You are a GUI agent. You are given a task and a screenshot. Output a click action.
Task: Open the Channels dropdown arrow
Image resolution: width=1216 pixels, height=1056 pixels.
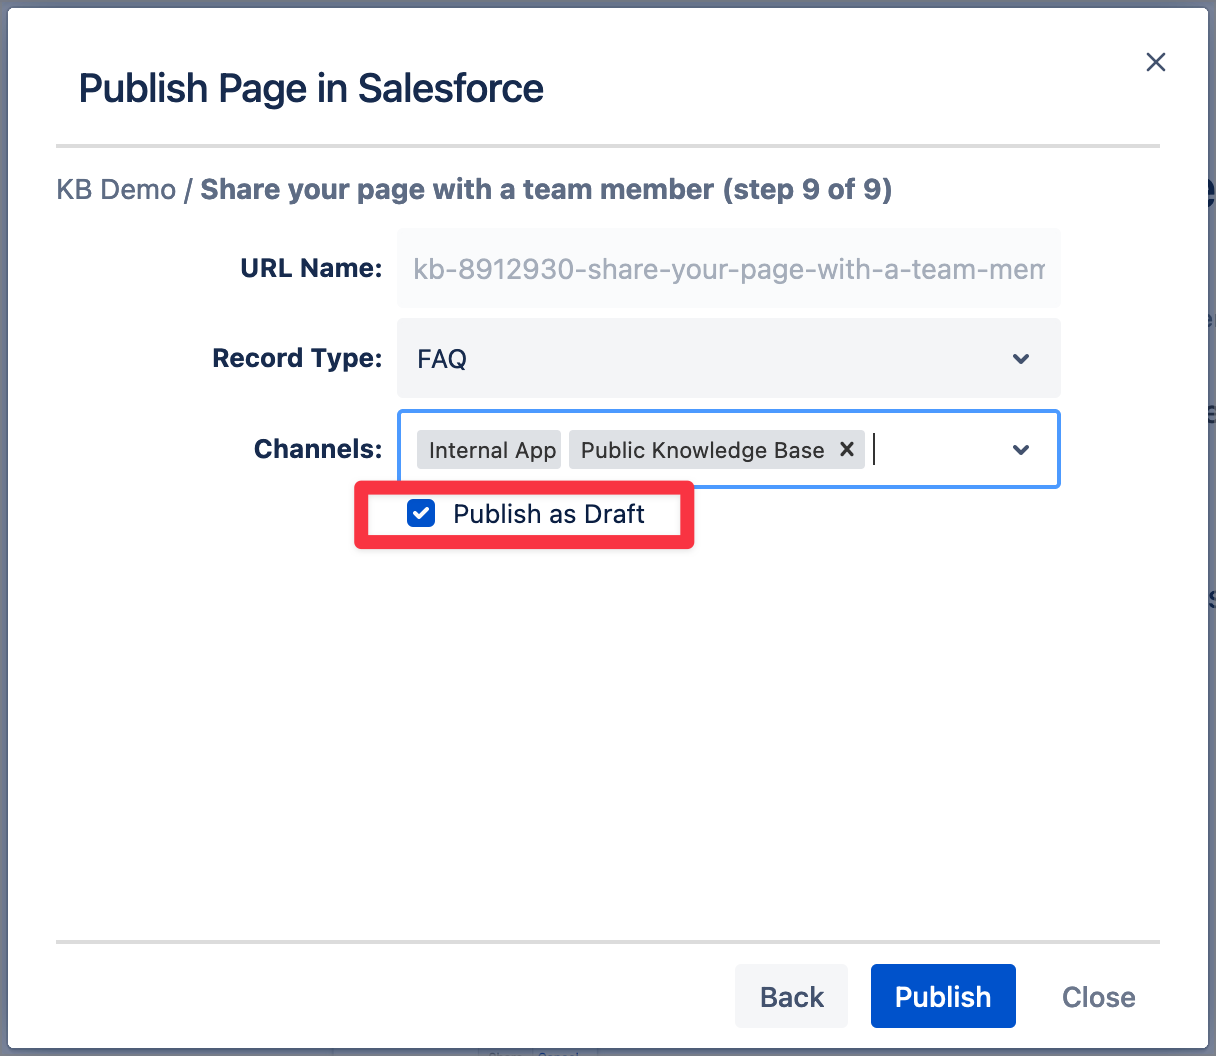pos(1020,449)
